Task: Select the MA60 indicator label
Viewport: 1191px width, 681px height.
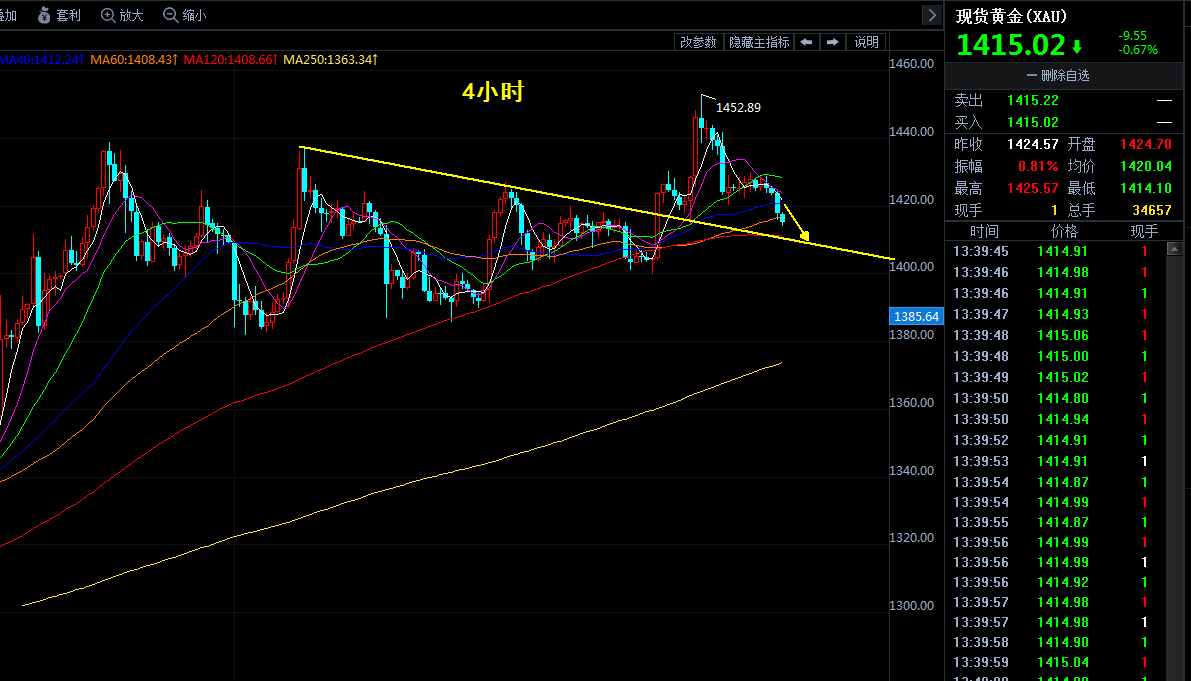Action: coord(134,59)
